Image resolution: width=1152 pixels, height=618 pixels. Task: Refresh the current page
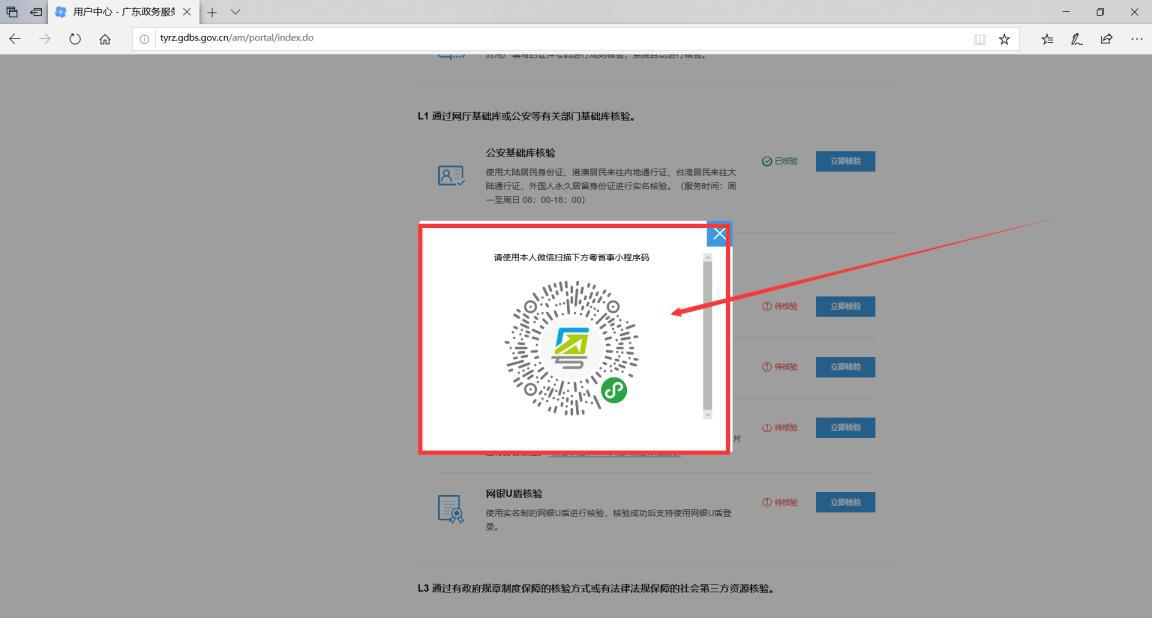point(75,39)
